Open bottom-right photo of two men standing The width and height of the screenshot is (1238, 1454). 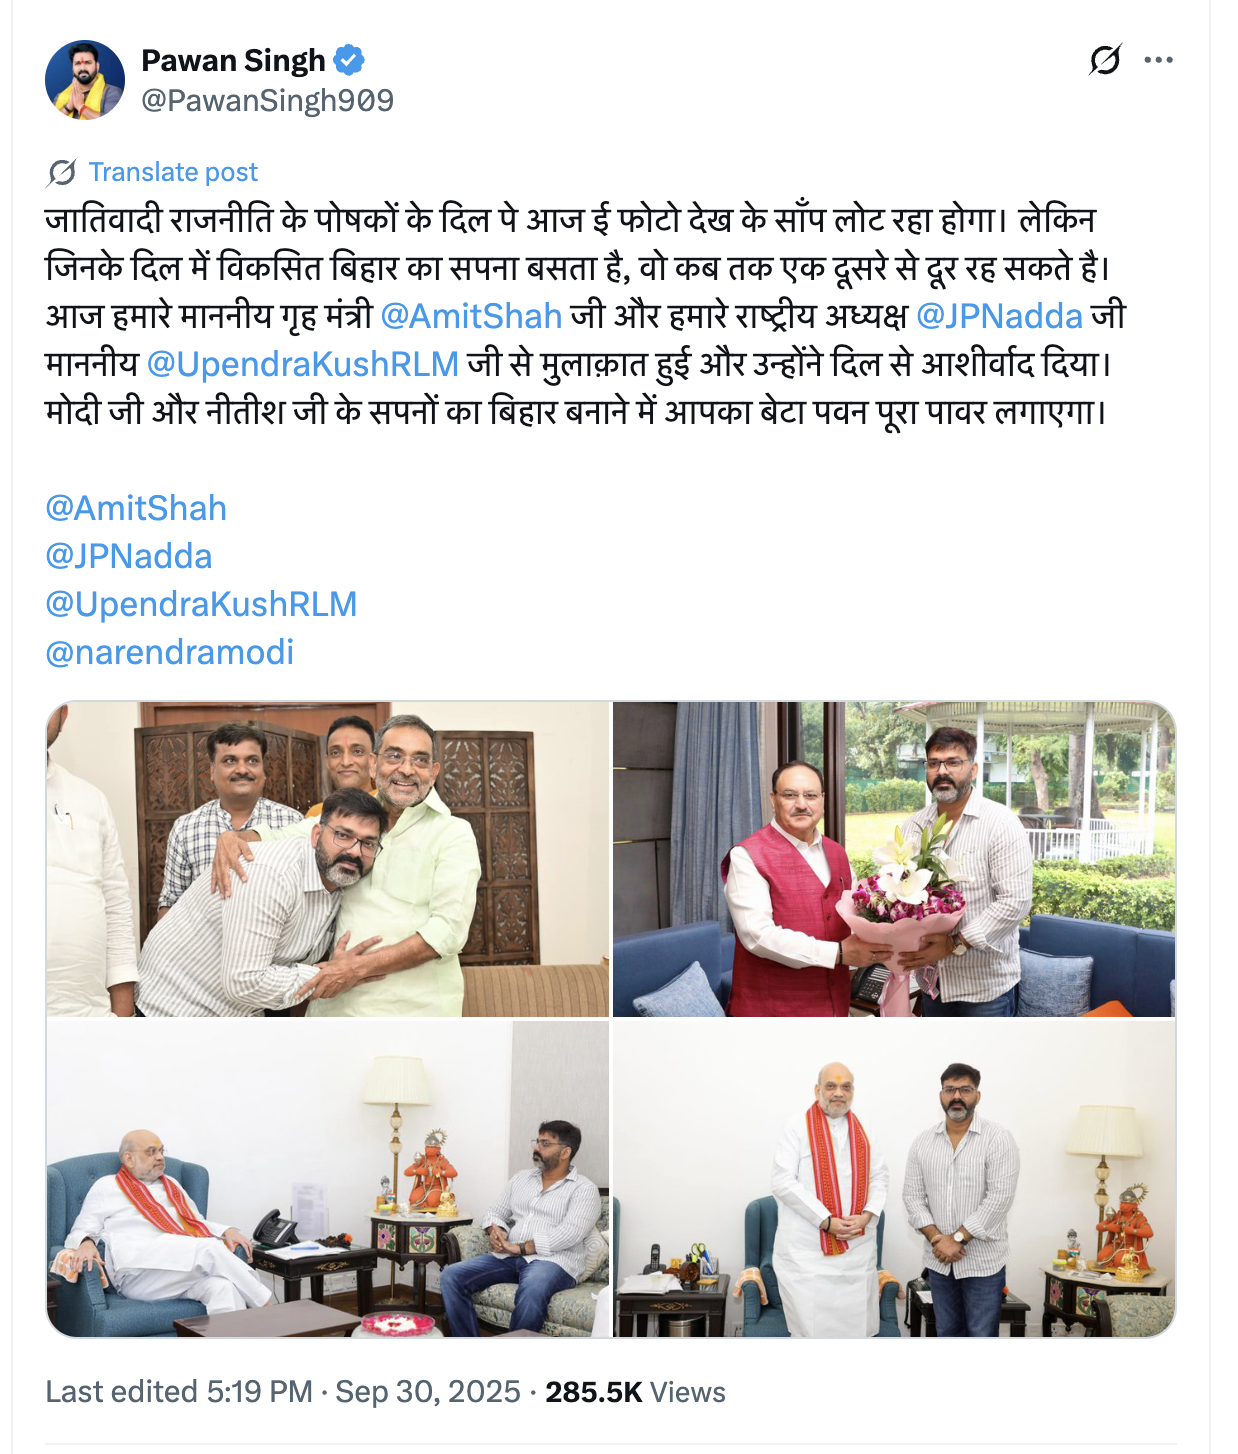point(894,1179)
